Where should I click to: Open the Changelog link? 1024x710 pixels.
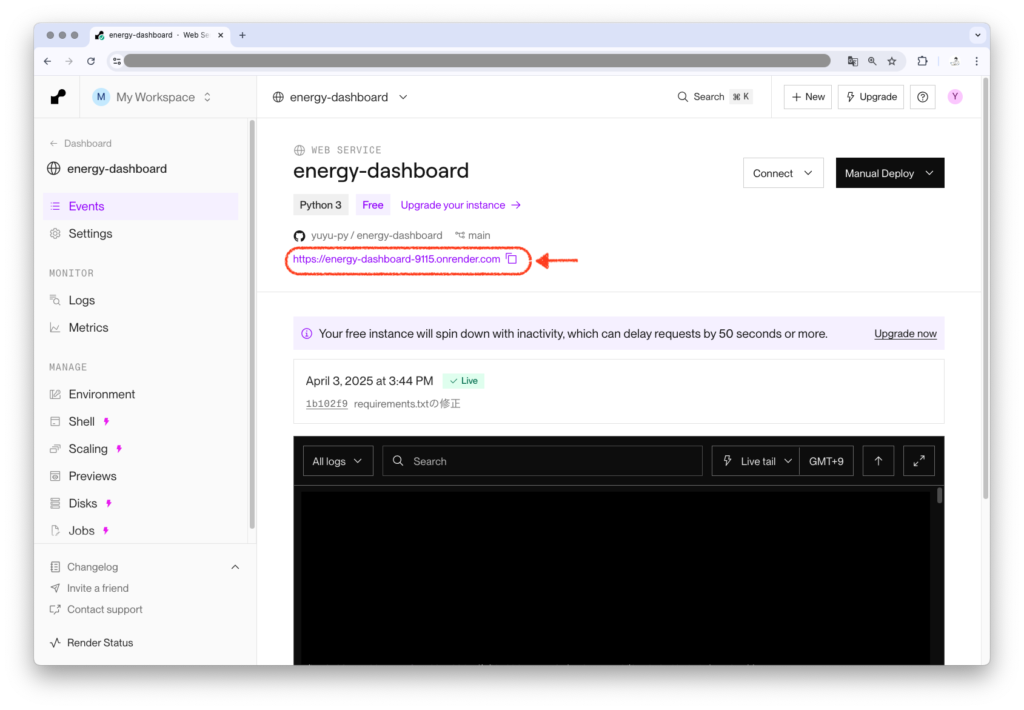click(x=92, y=567)
